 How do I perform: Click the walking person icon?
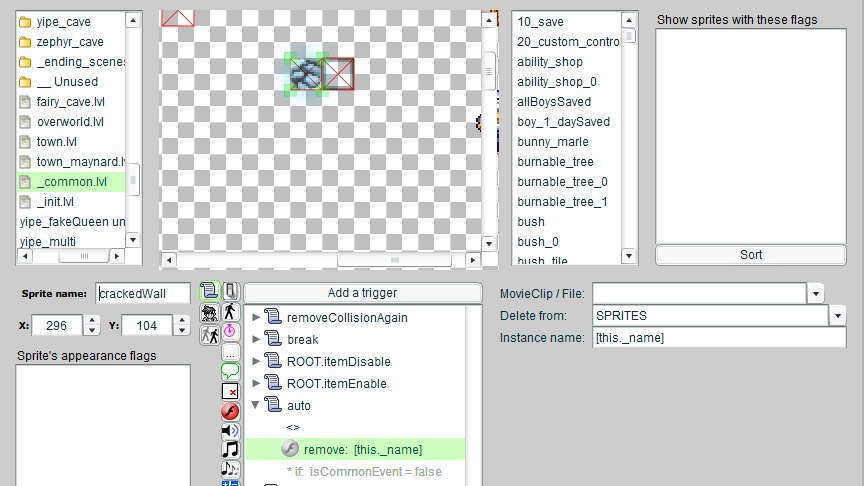(x=230, y=311)
